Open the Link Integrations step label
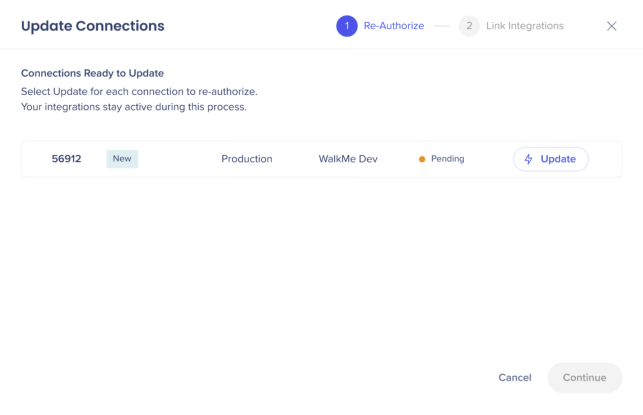The height and width of the screenshot is (415, 643). pos(524,26)
